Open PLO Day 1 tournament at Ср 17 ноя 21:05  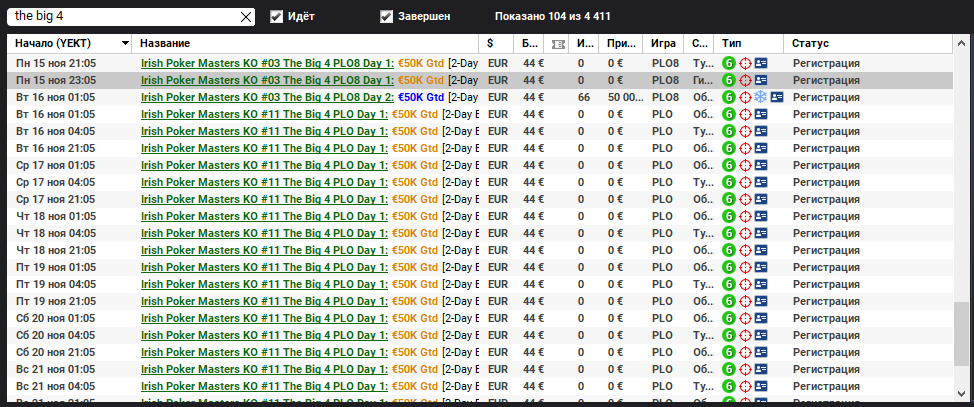pos(264,199)
